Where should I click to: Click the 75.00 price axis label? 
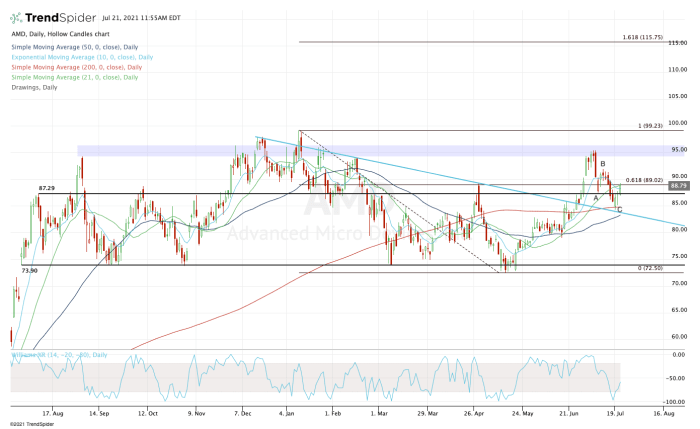tap(679, 256)
